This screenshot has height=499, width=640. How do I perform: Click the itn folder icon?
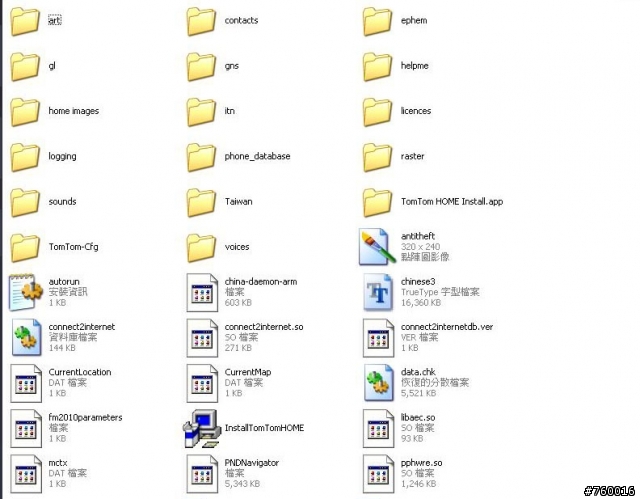point(201,111)
